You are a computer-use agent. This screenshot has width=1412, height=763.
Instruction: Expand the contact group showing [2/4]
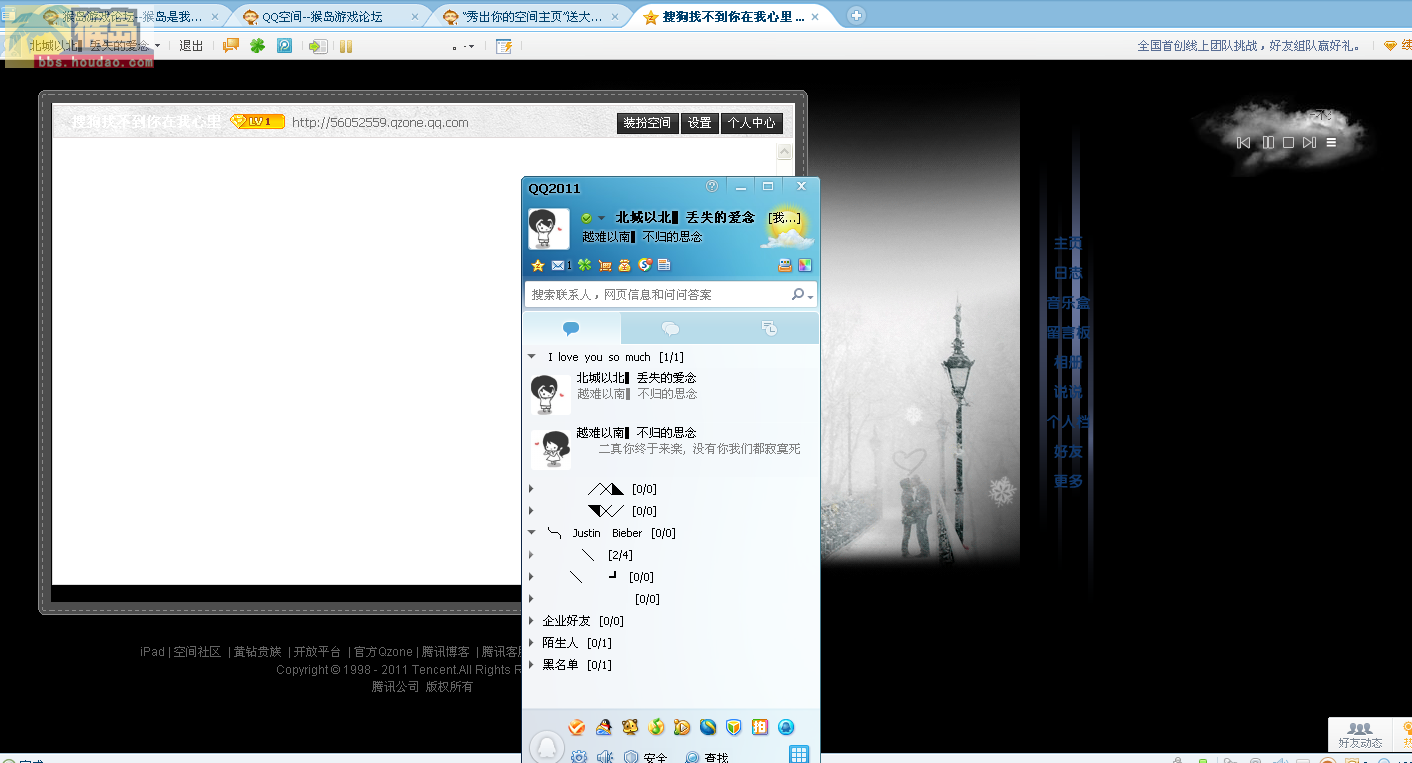532,555
